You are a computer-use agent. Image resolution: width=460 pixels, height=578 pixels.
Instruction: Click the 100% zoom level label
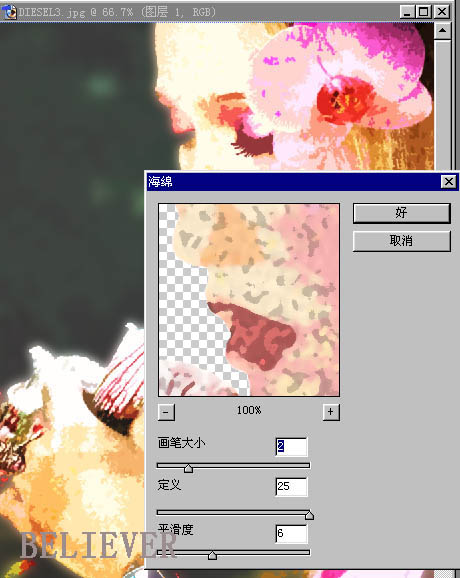coord(249,410)
